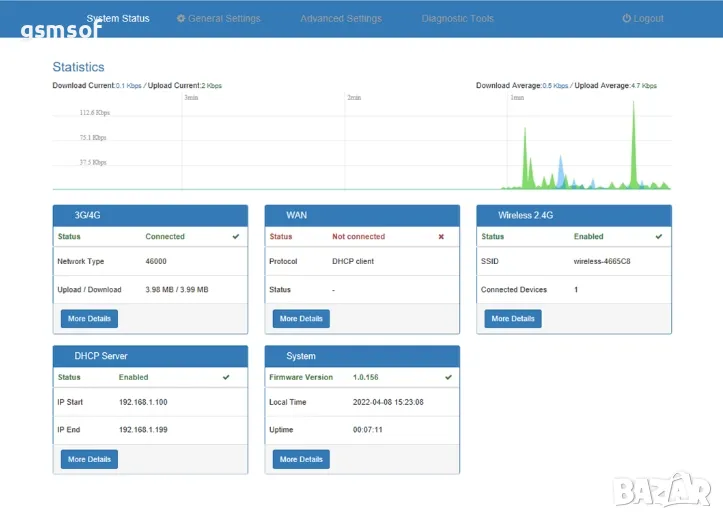Select the SSID value wireless-4665C8

(x=601, y=261)
